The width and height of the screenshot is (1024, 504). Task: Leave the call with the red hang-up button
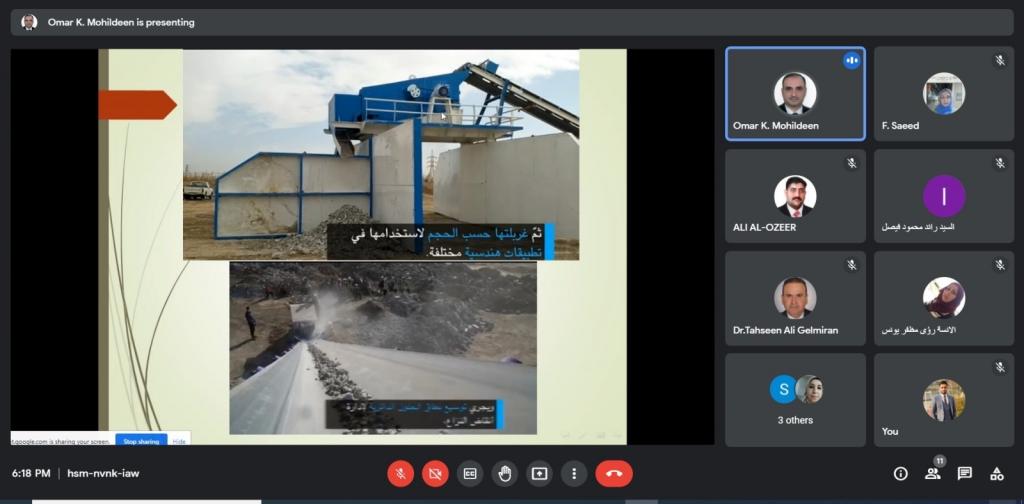pyautogui.click(x=613, y=473)
